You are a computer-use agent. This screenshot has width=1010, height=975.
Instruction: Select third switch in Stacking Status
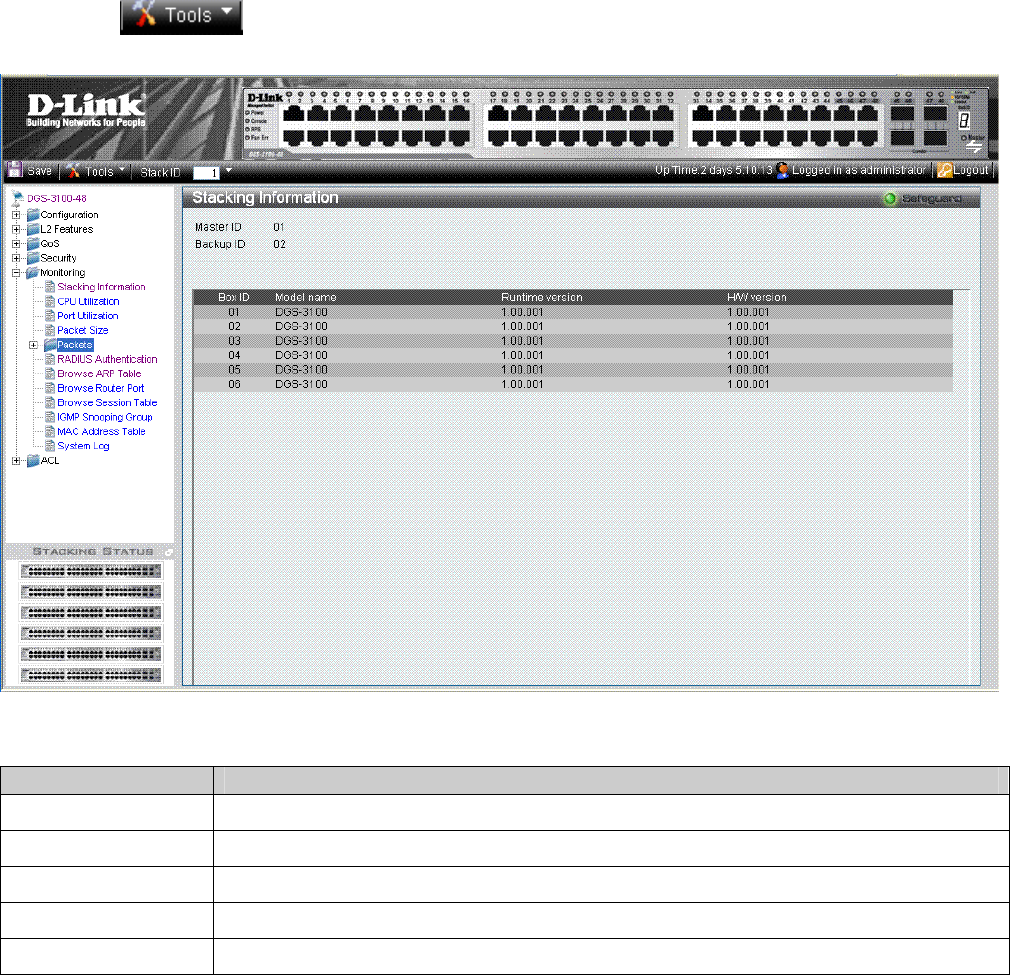91,612
